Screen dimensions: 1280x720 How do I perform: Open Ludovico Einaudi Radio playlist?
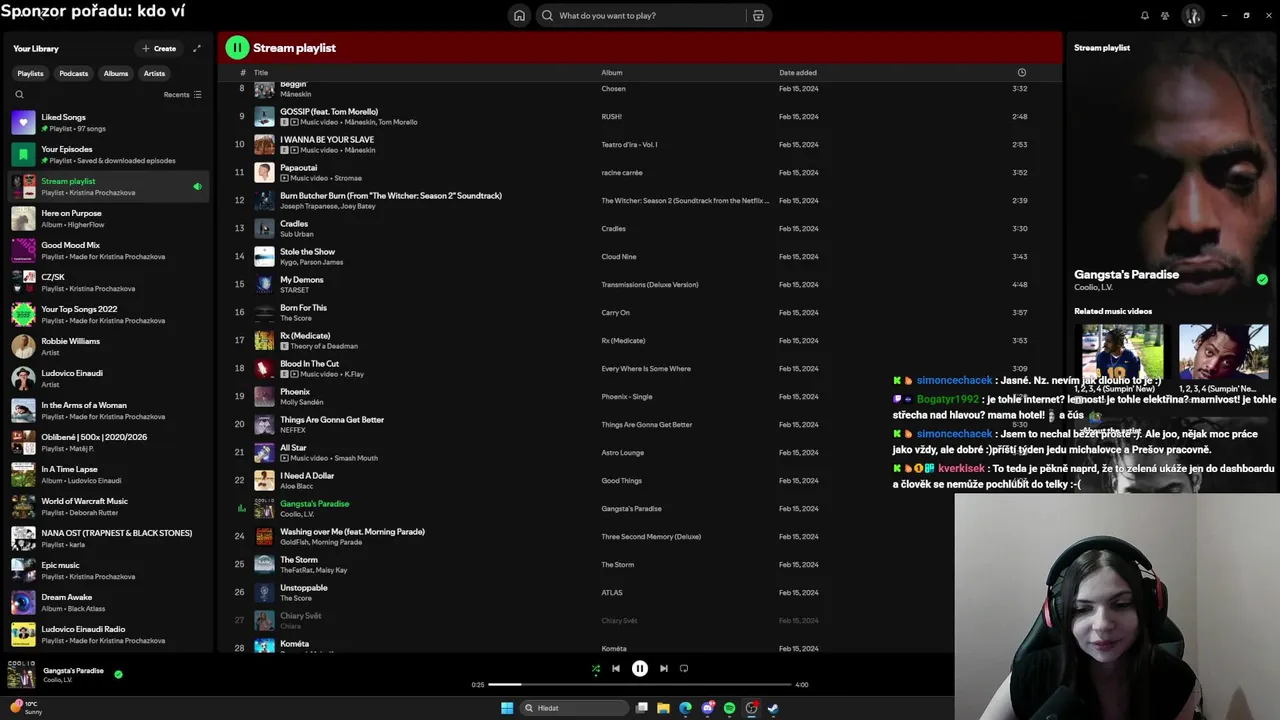108,634
